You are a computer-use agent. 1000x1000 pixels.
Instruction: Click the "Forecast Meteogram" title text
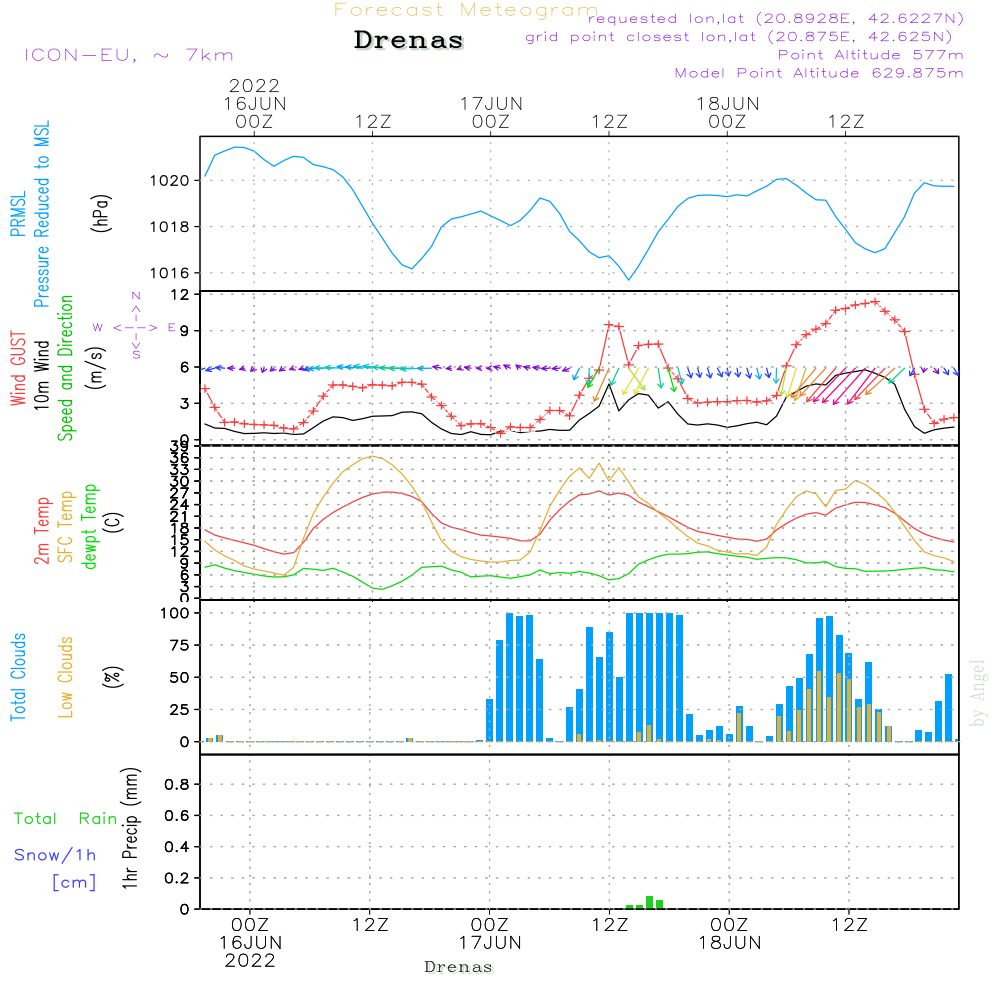466,10
